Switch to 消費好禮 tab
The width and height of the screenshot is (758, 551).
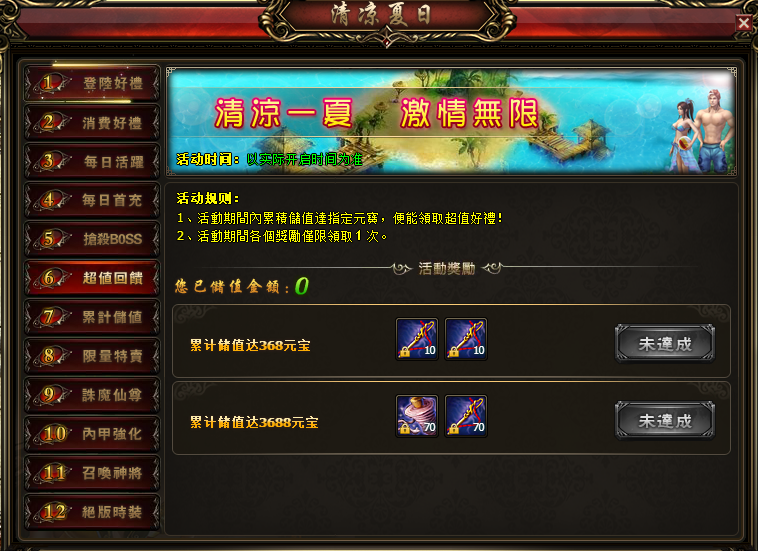(x=92, y=122)
